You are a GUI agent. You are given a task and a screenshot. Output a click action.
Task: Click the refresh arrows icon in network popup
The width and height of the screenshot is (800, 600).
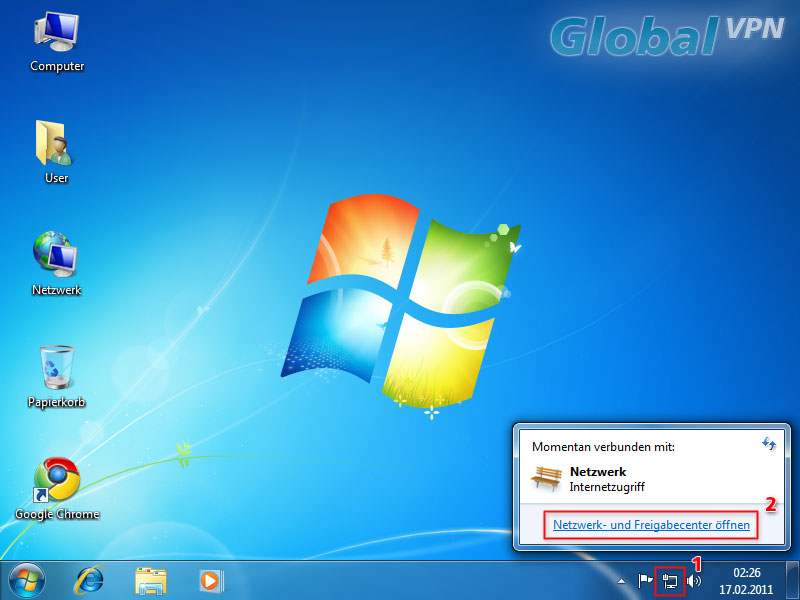click(769, 442)
